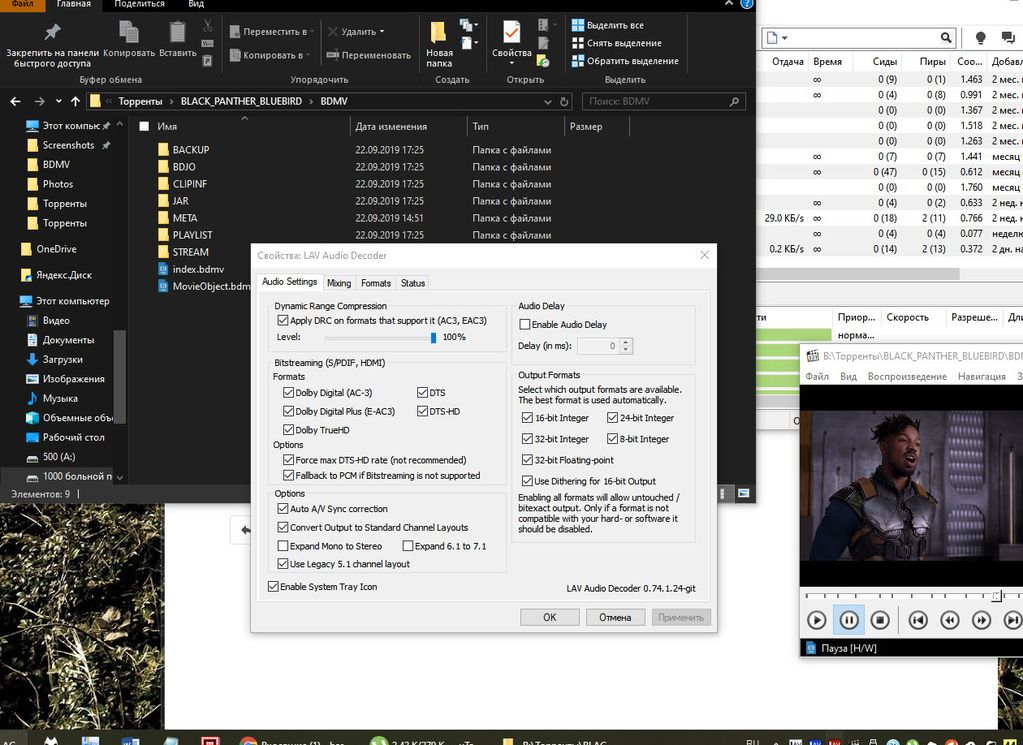Click Select All in the Explorer ribbon
Screen dimensions: 1023x745
coord(607,25)
